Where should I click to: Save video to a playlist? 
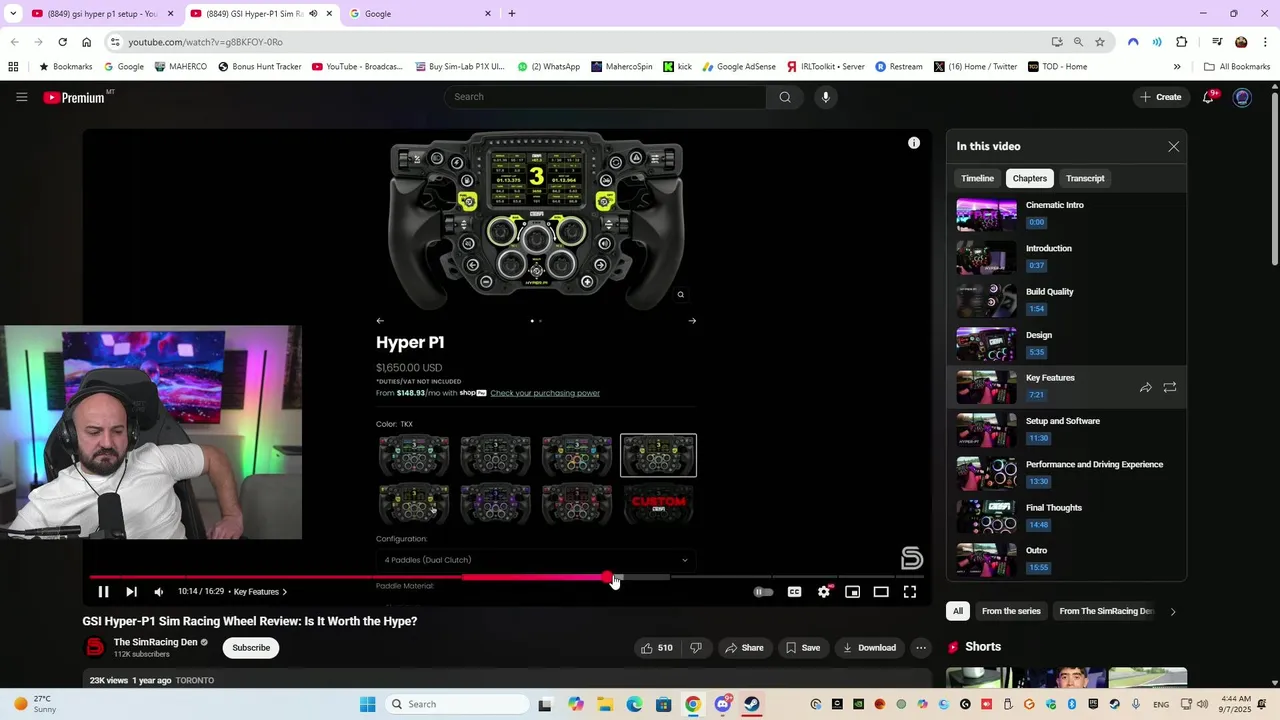pyautogui.click(x=802, y=648)
